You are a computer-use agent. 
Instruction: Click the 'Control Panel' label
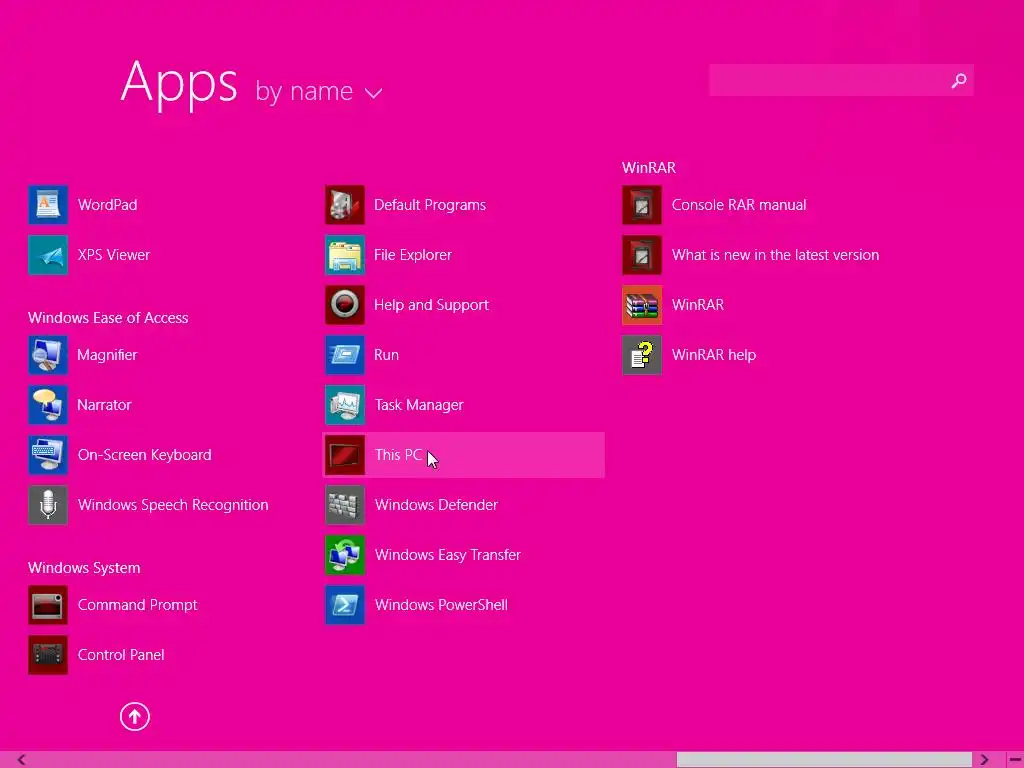(x=121, y=655)
